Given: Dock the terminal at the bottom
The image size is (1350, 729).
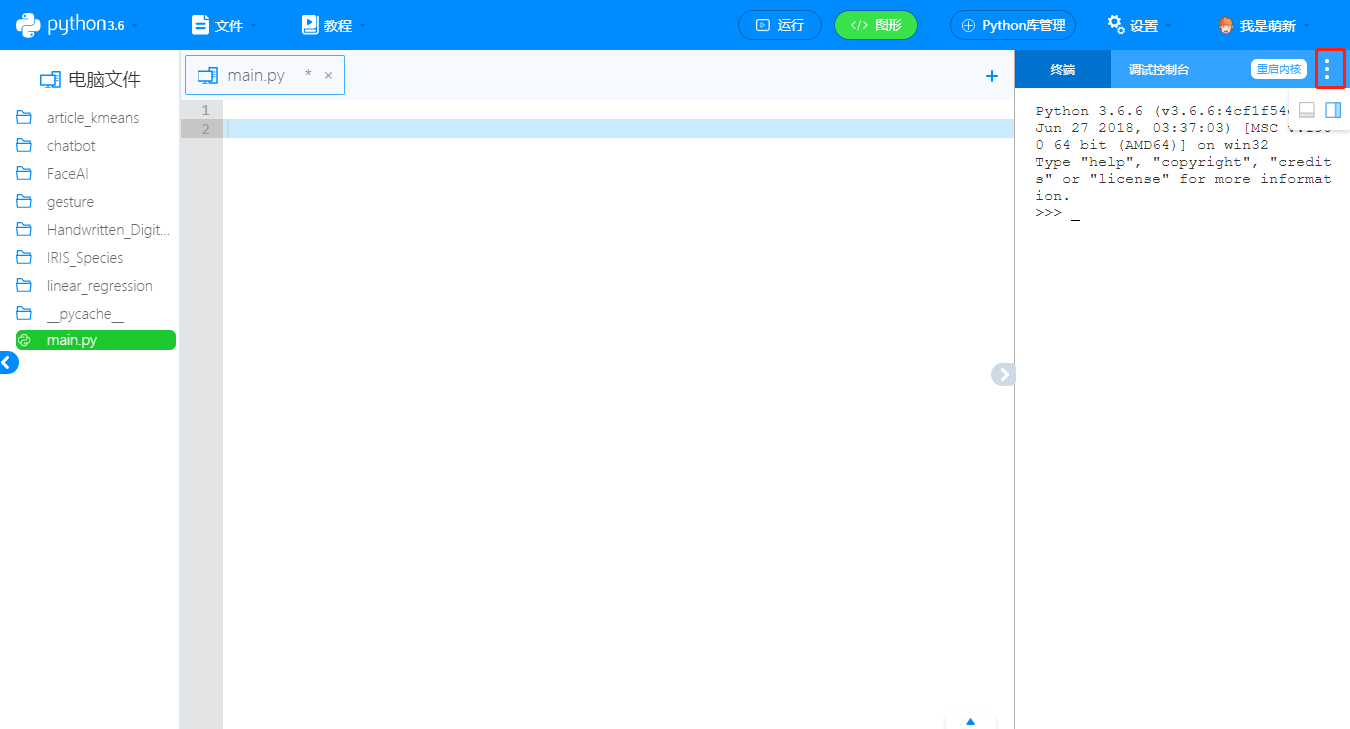Looking at the screenshot, I should 1307,110.
